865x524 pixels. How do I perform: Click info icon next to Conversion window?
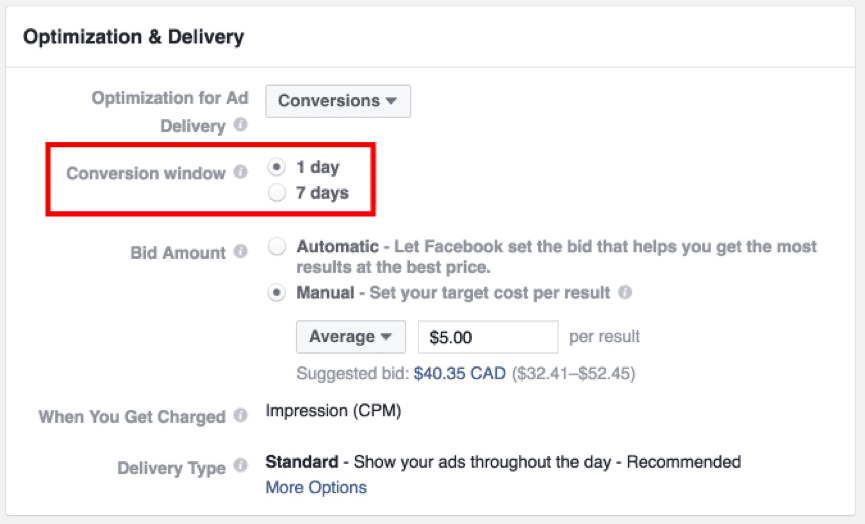[240, 173]
